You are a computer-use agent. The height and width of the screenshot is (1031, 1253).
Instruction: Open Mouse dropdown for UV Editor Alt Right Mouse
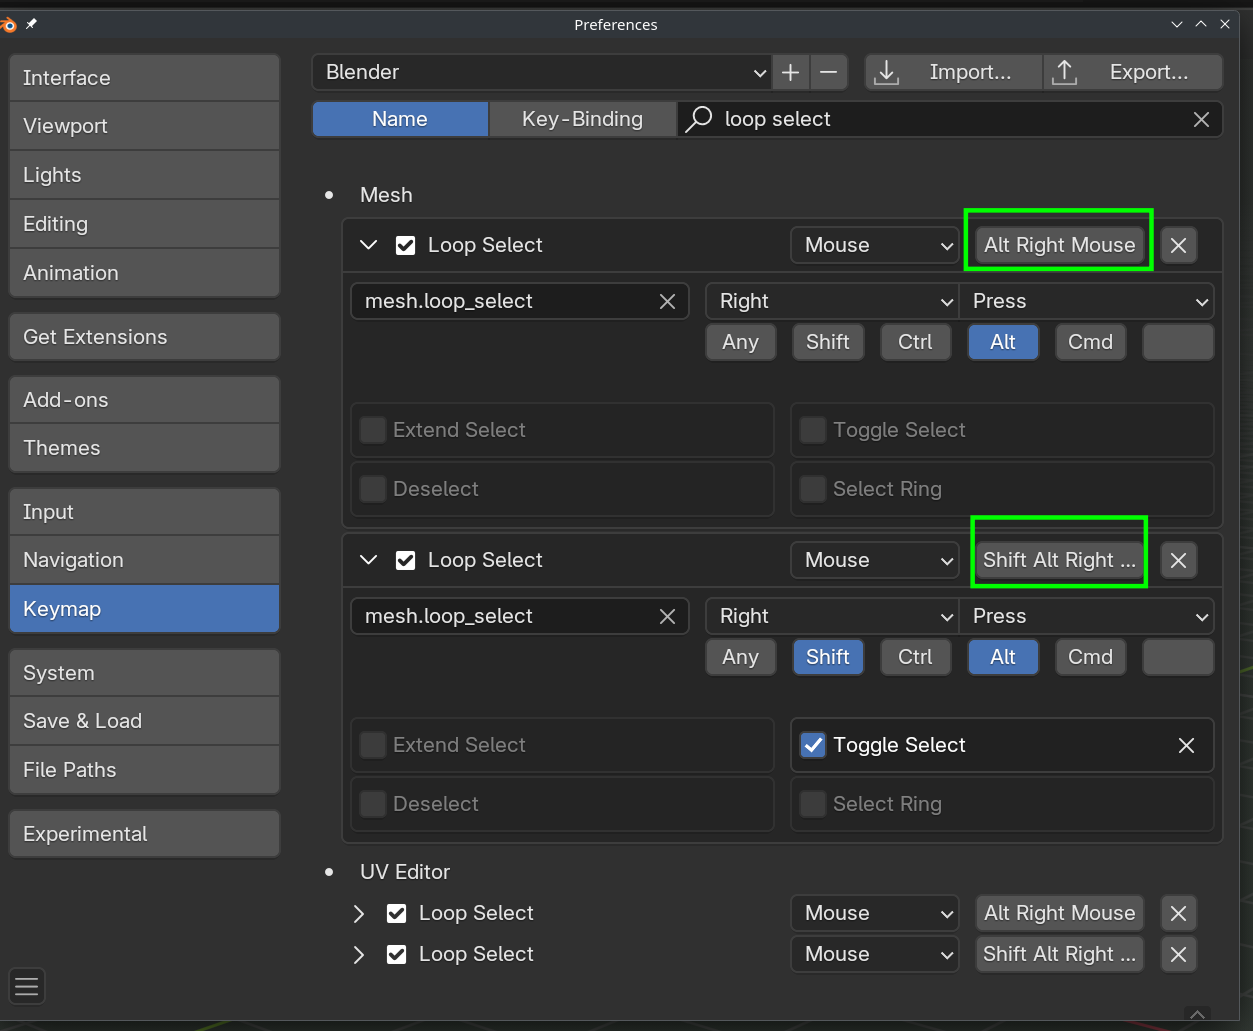tap(875, 913)
